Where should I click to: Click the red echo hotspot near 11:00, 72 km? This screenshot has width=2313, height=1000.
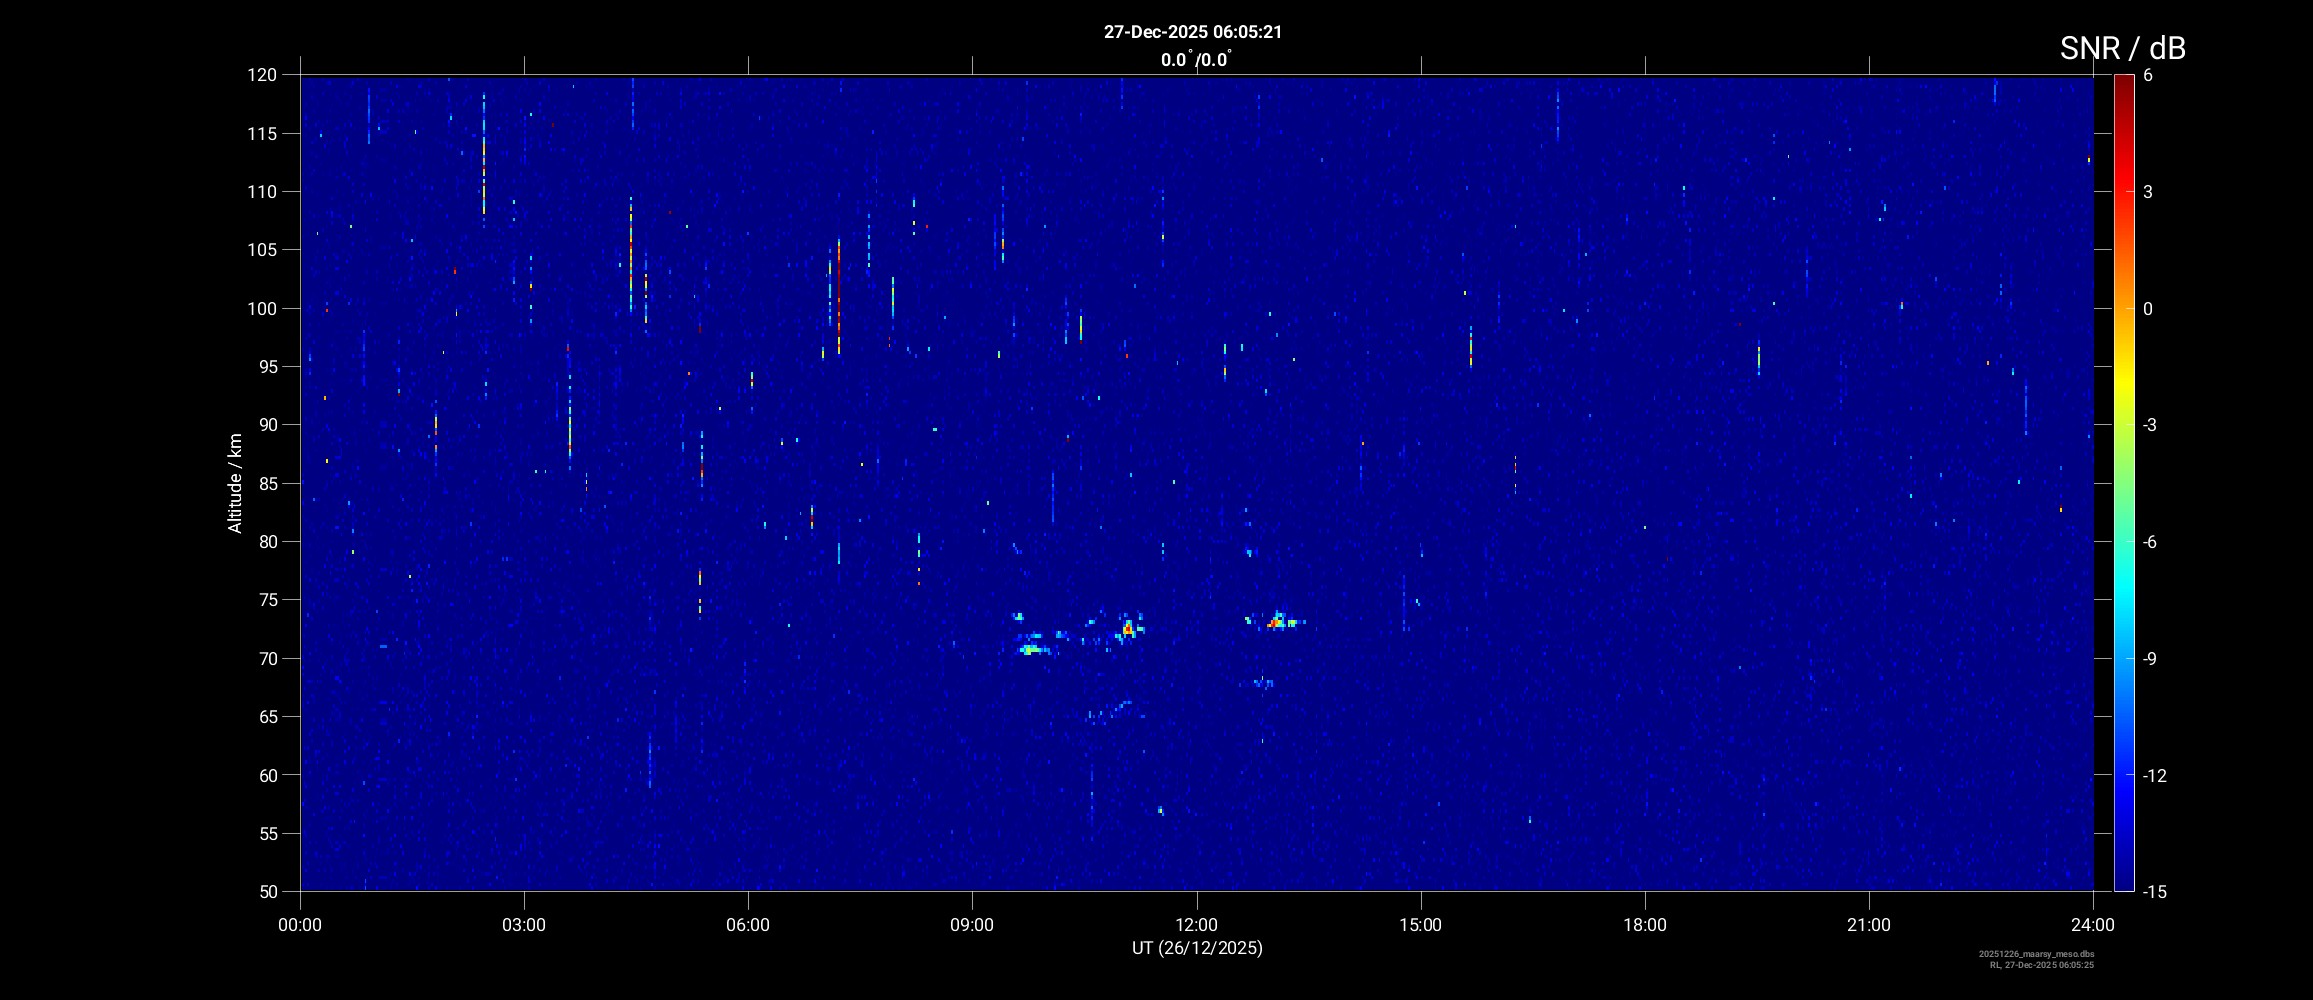pyautogui.click(x=1128, y=629)
